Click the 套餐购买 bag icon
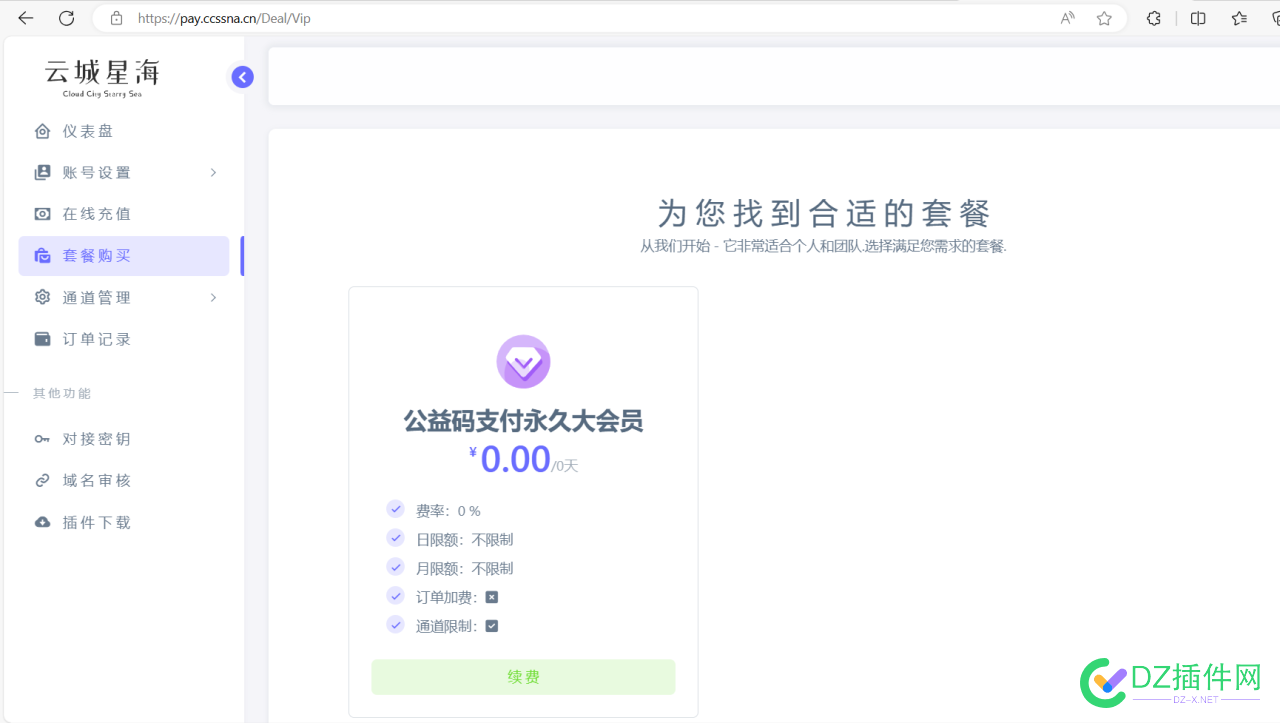 click(x=42, y=256)
